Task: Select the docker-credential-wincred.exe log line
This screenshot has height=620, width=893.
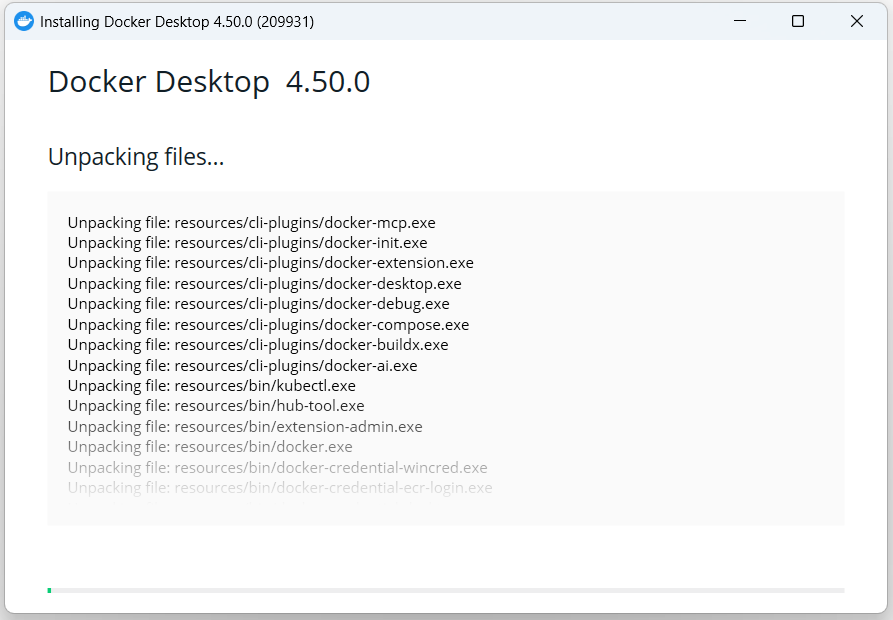Action: (x=277, y=467)
